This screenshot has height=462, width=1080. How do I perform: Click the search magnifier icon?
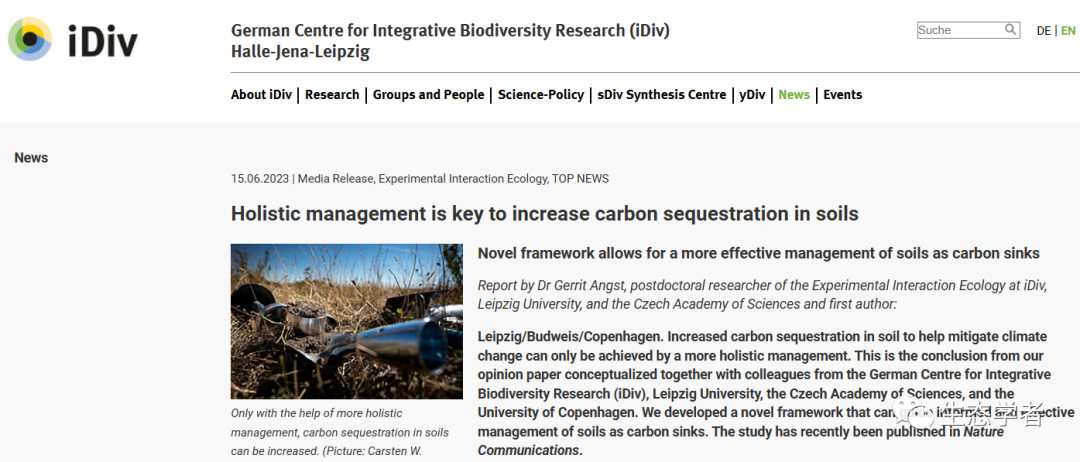pos(1011,30)
